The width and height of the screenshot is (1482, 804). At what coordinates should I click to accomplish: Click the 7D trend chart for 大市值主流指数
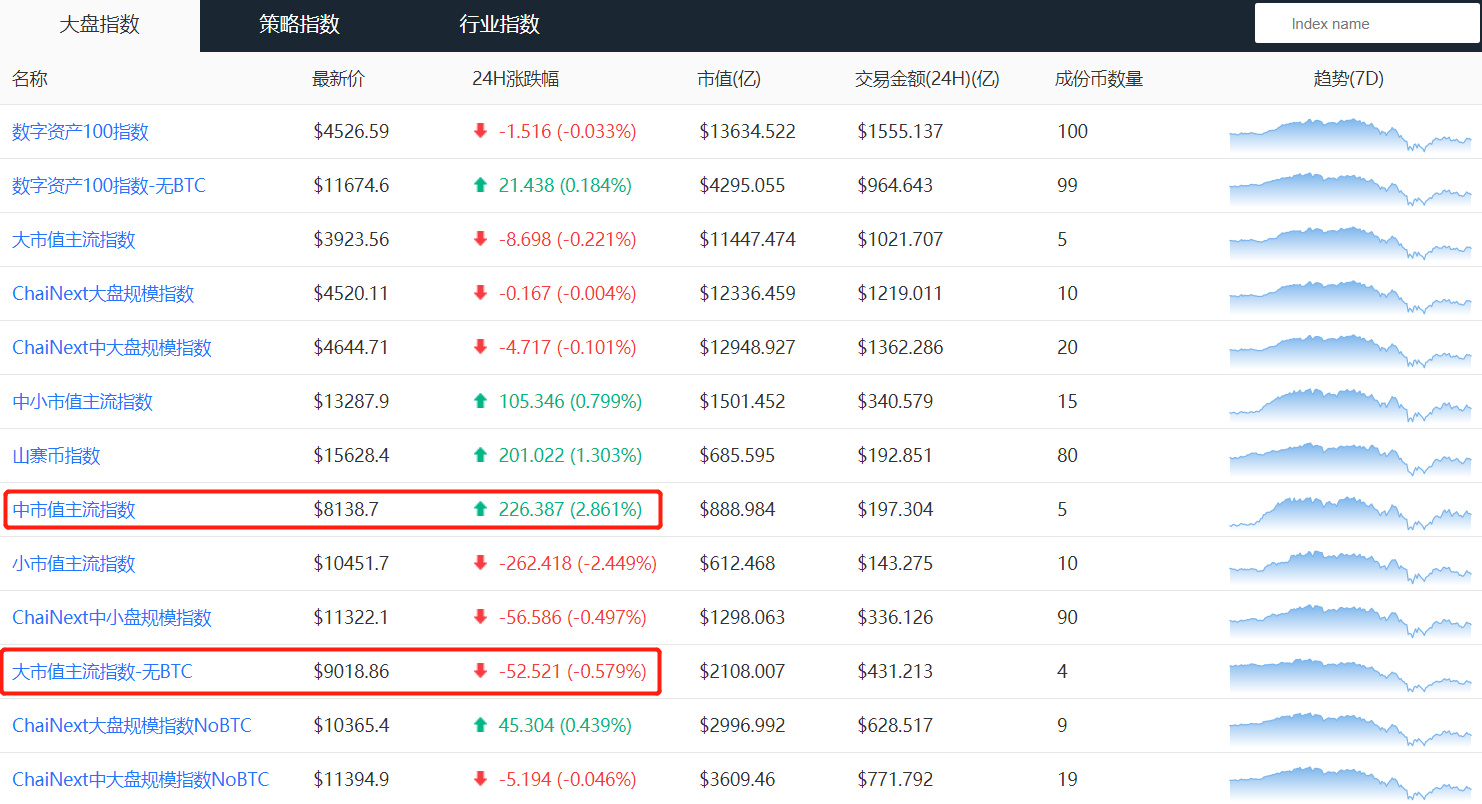point(1350,242)
